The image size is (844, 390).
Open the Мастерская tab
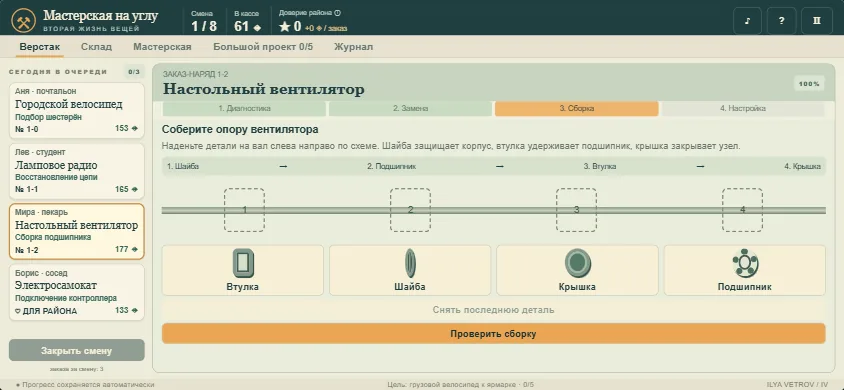162,47
